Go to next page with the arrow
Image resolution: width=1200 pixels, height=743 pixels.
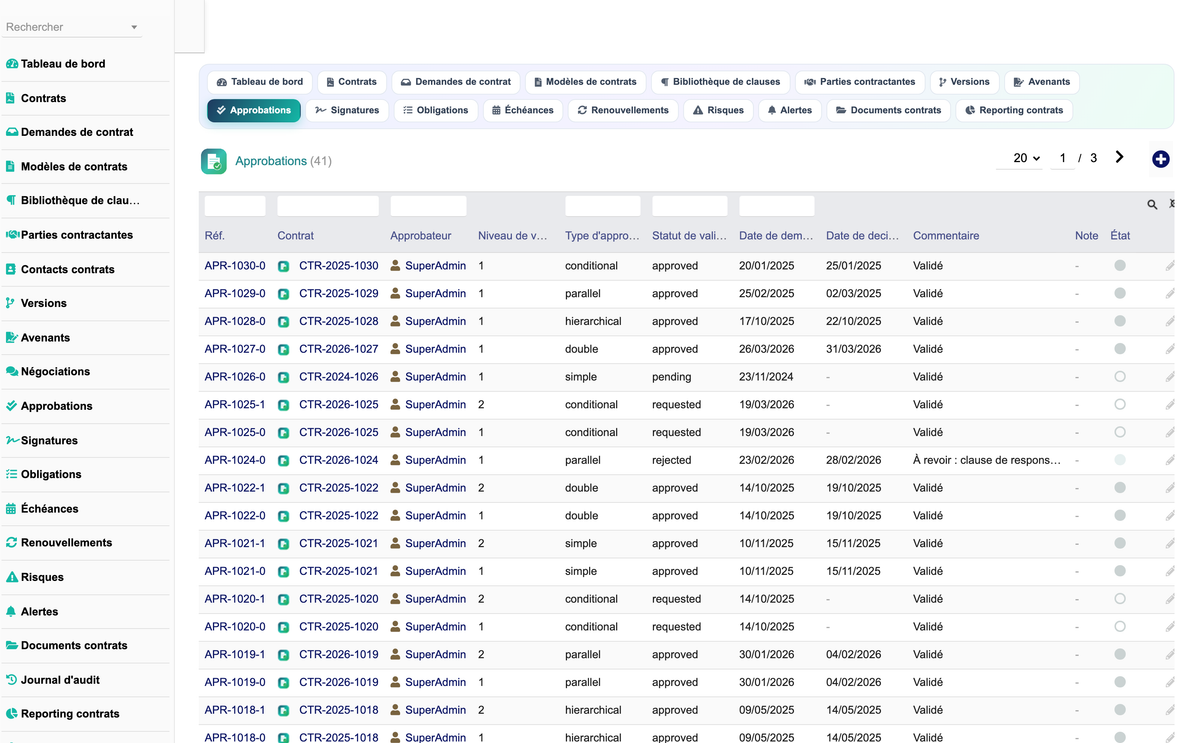tap(1119, 157)
